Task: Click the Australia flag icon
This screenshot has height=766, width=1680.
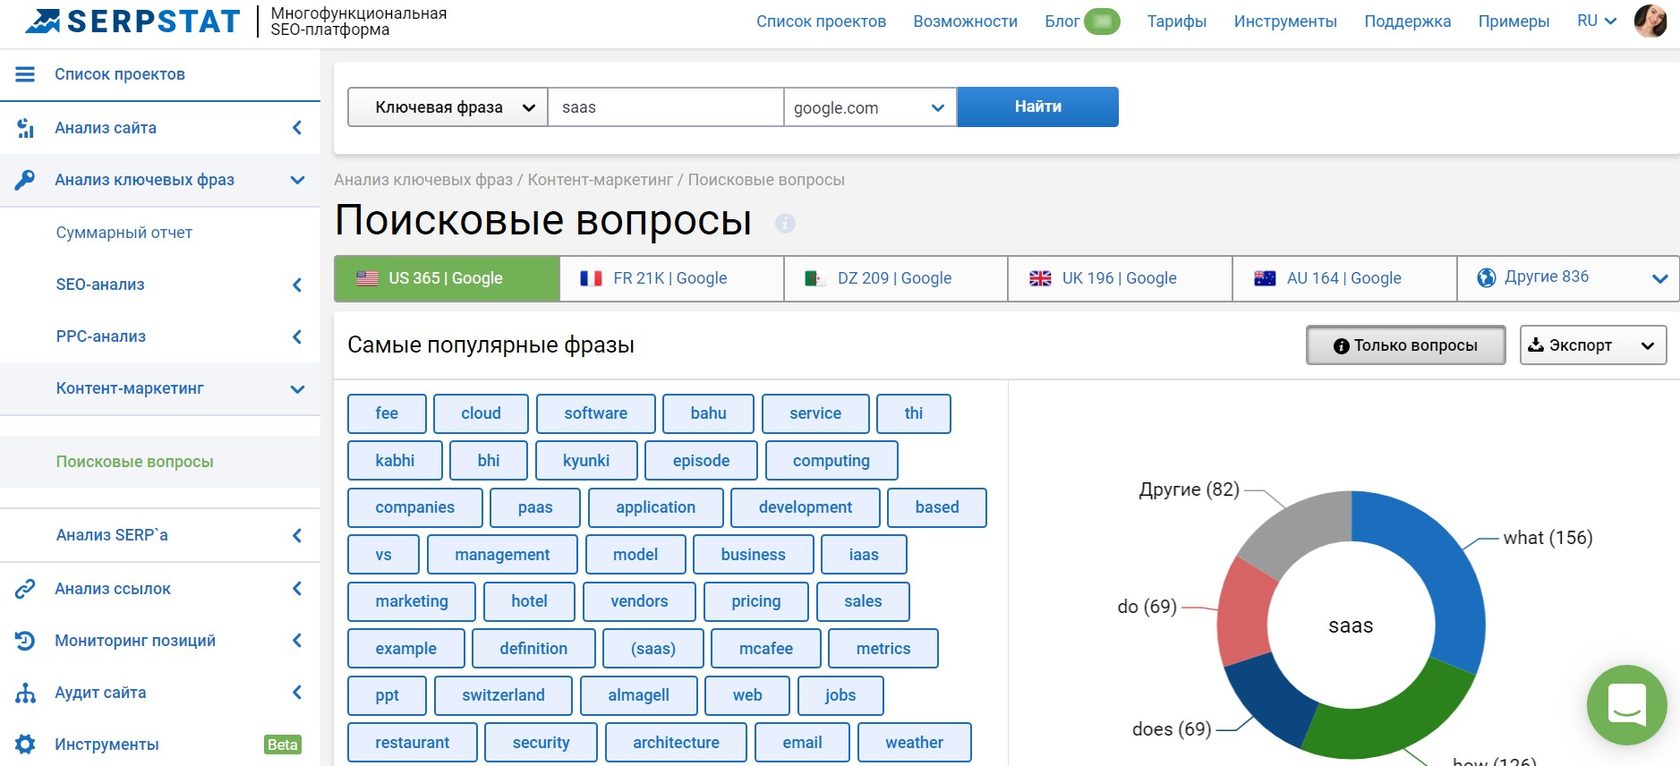Action: [x=1265, y=278]
